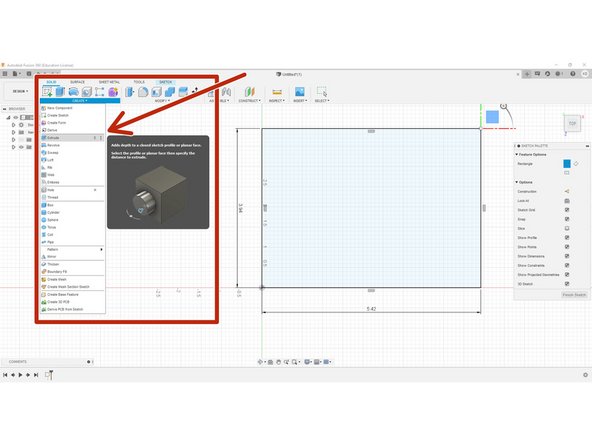The width and height of the screenshot is (592, 444).
Task: Choose Create Mesh Section Sketch
Action: click(x=72, y=287)
